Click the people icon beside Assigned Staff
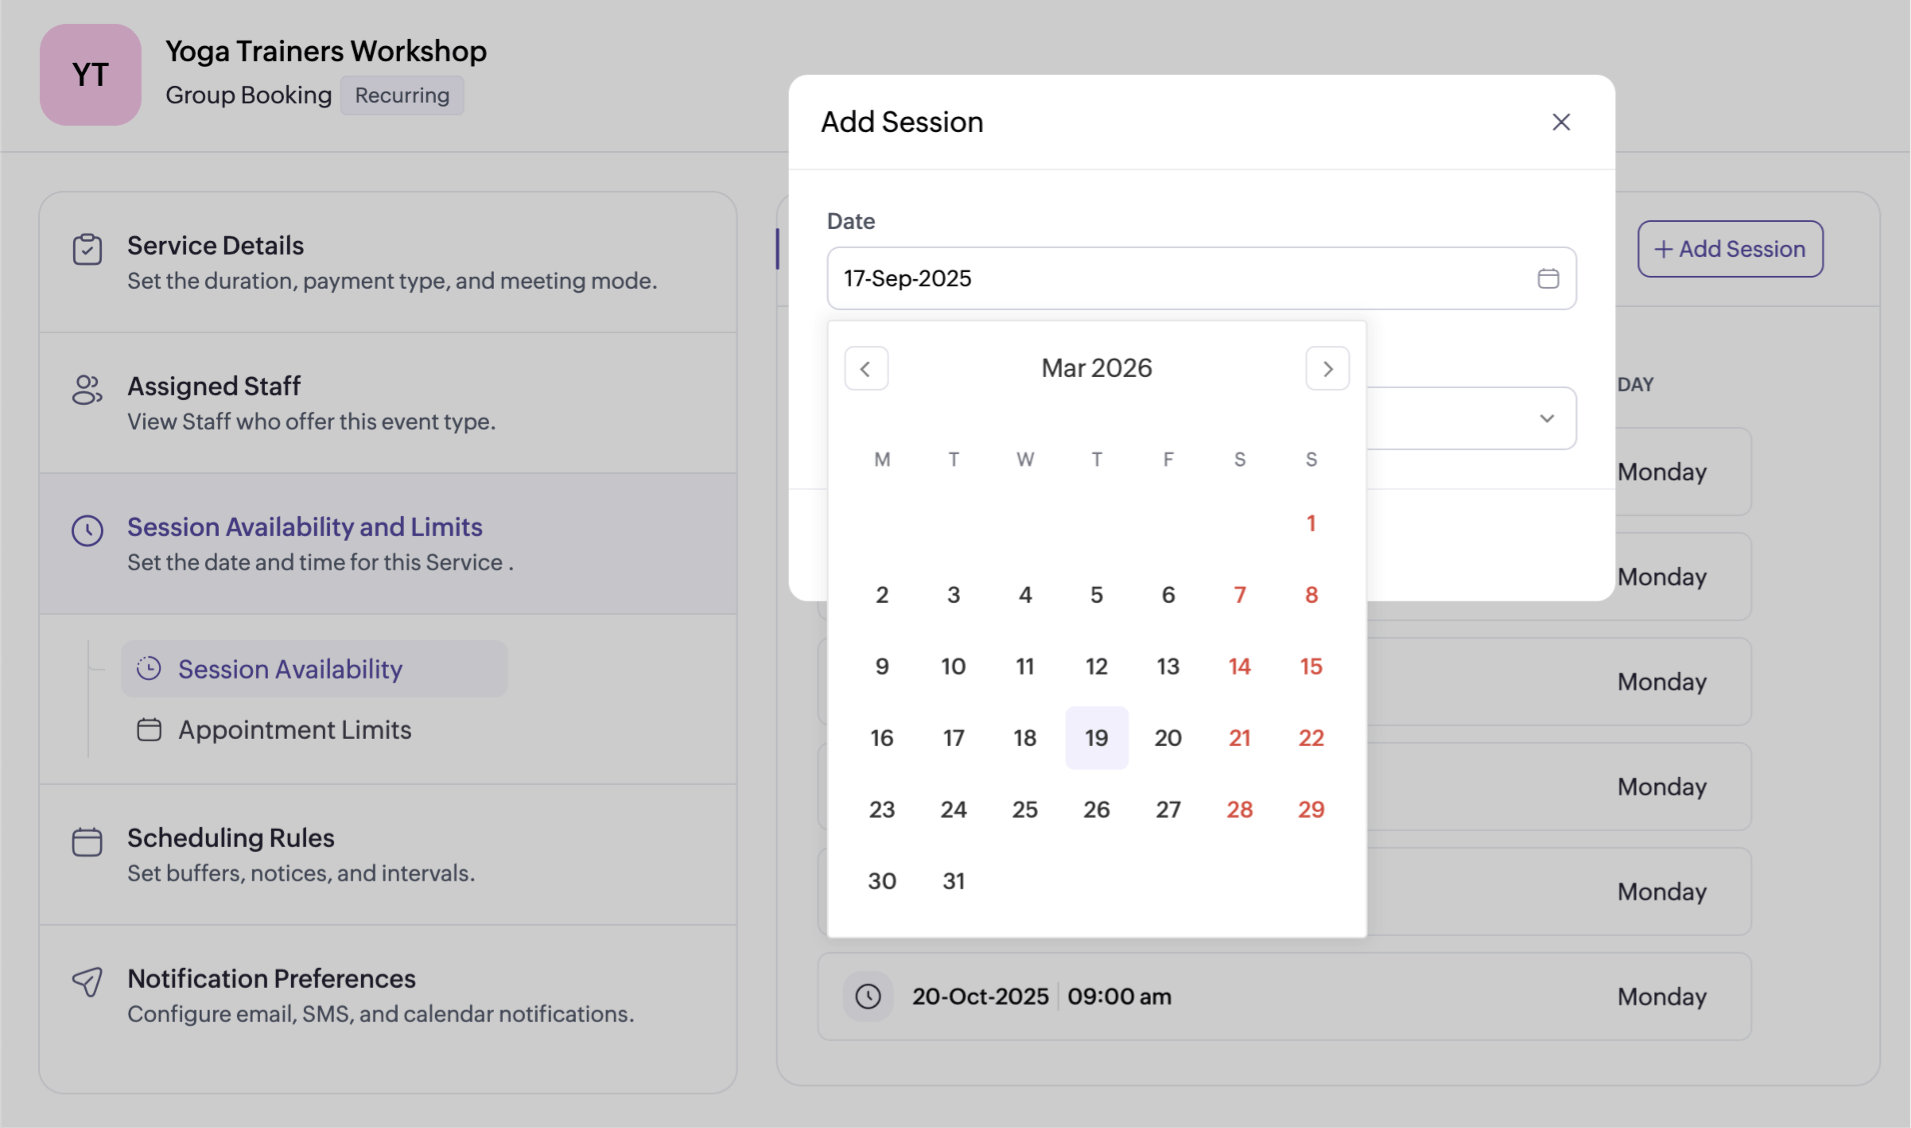1911x1128 pixels. (x=88, y=391)
